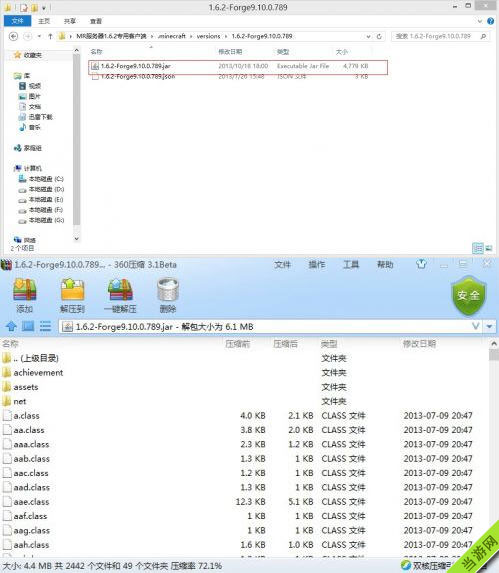The width and height of the screenshot is (499, 573).
Task: Click Explorer back arrow button
Action: pos(14,36)
